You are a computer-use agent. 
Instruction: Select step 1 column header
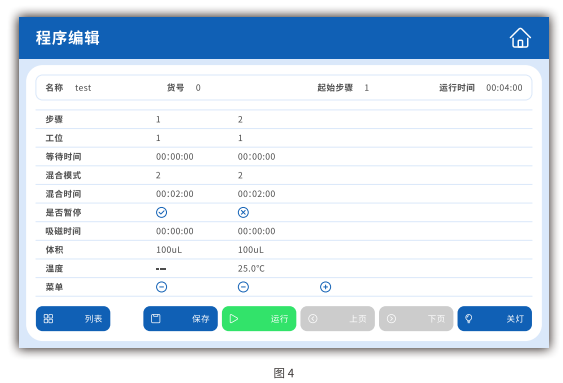[x=158, y=119]
